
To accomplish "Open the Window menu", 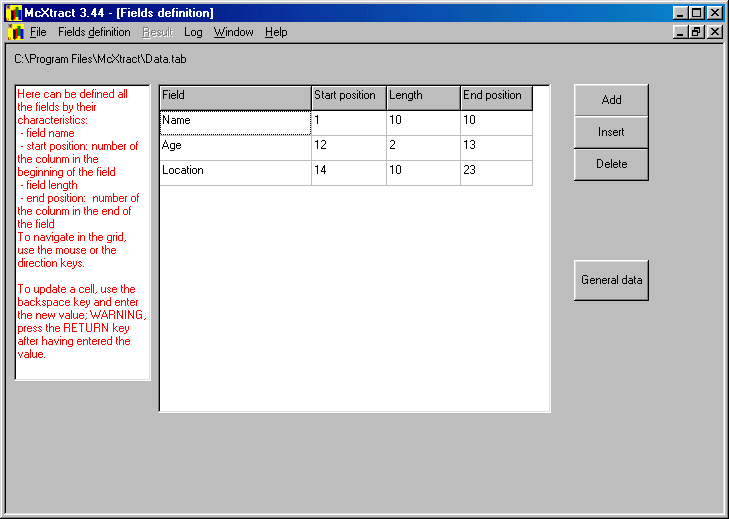I will 233,32.
